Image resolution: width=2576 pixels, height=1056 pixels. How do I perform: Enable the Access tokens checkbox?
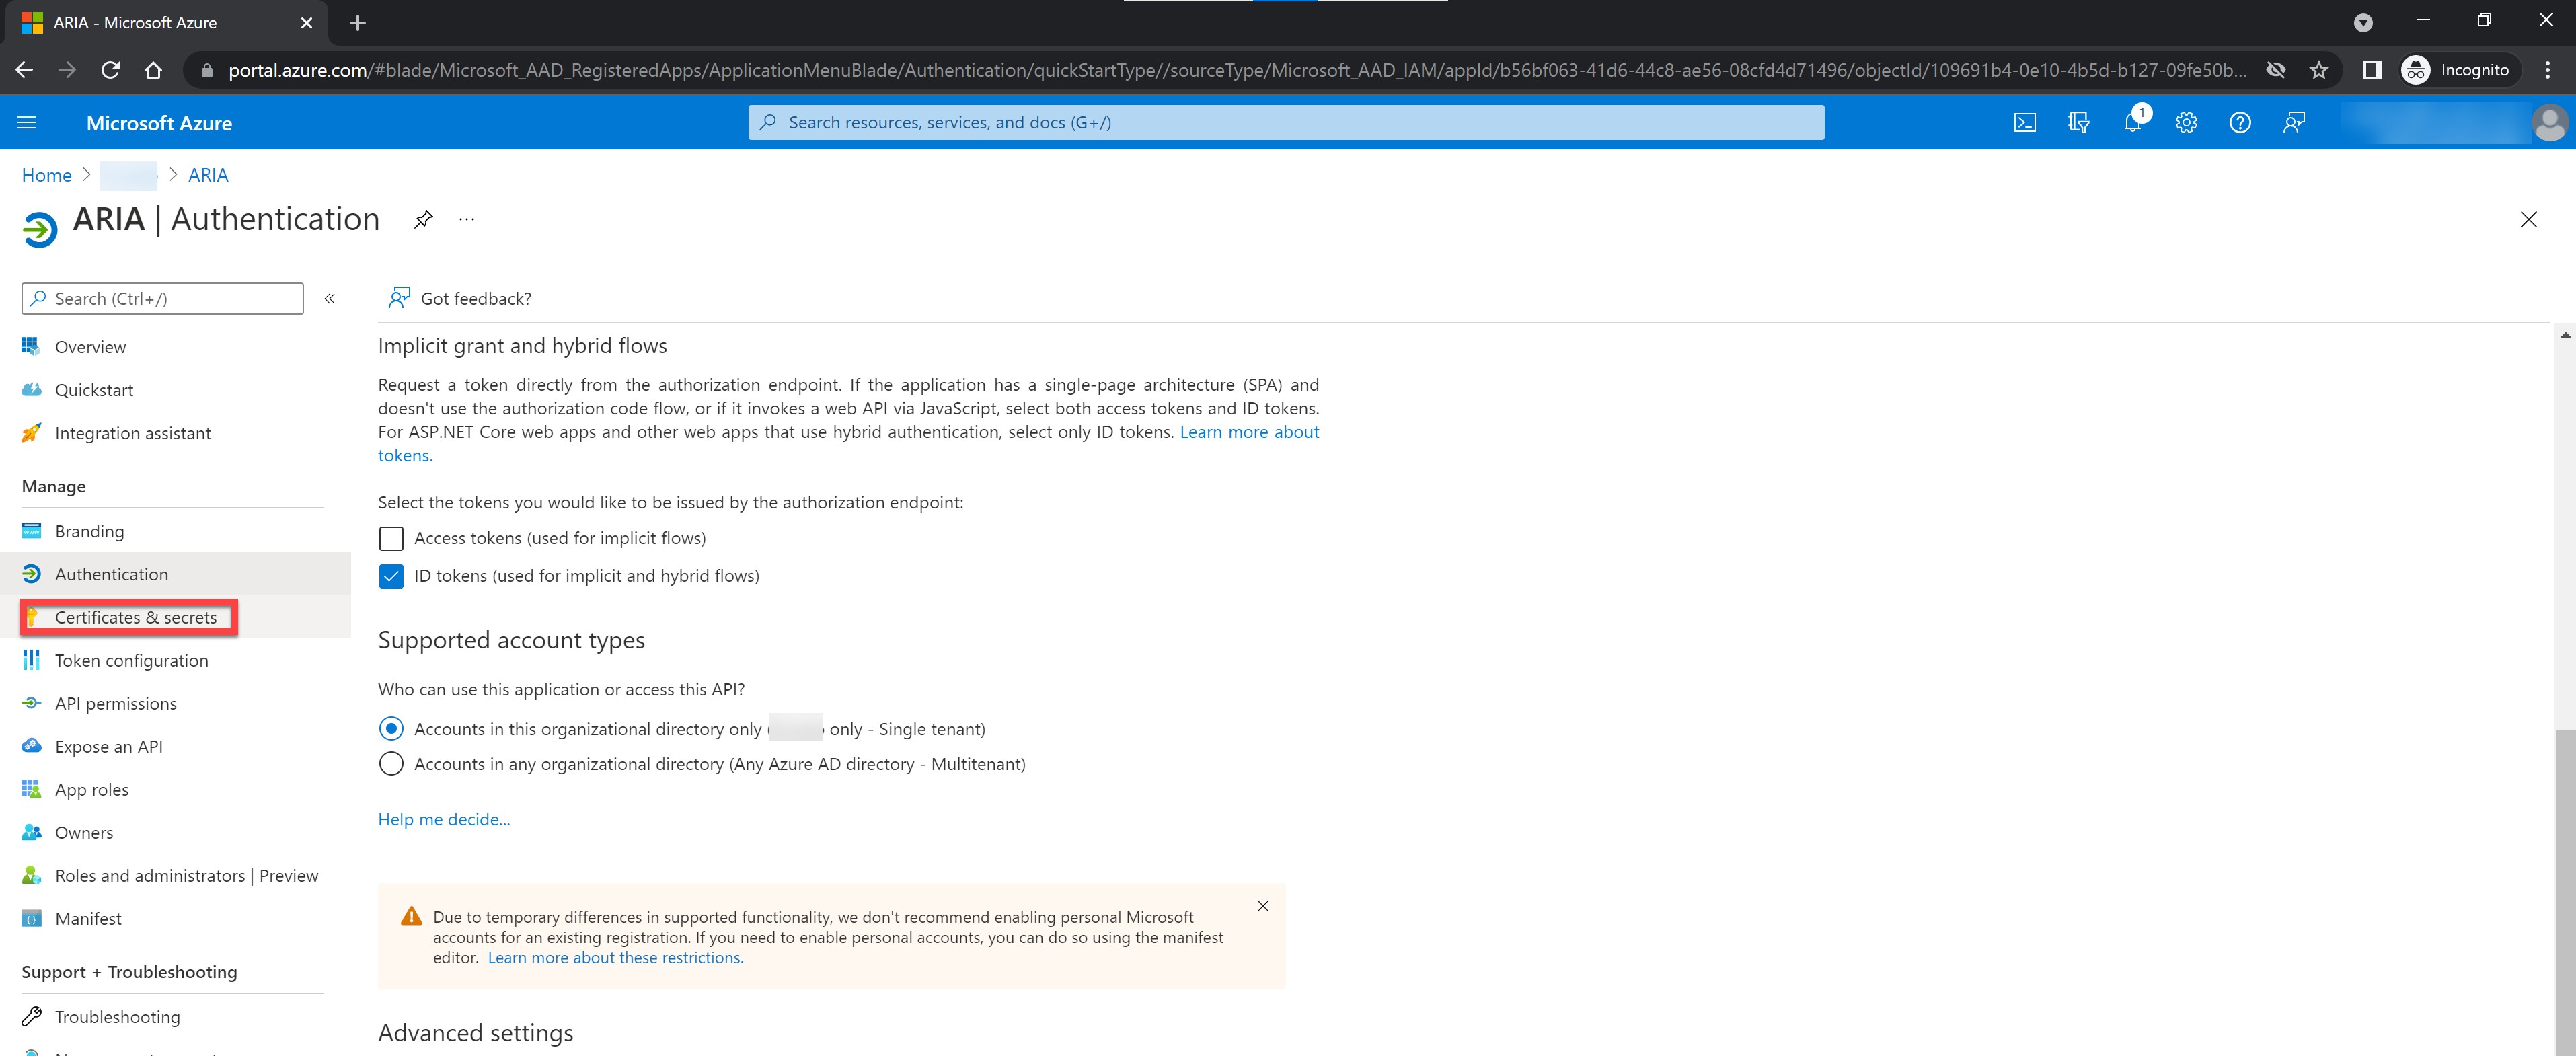click(391, 539)
